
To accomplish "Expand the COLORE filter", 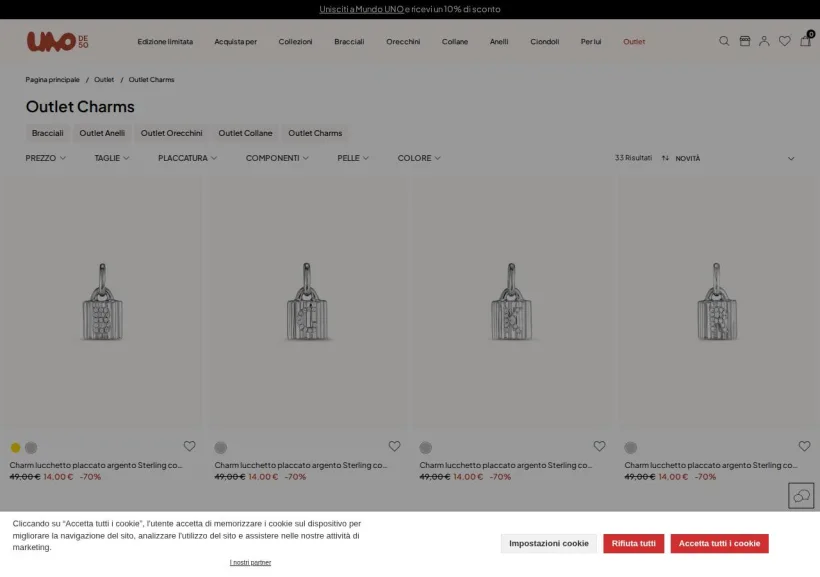I will tap(419, 158).
